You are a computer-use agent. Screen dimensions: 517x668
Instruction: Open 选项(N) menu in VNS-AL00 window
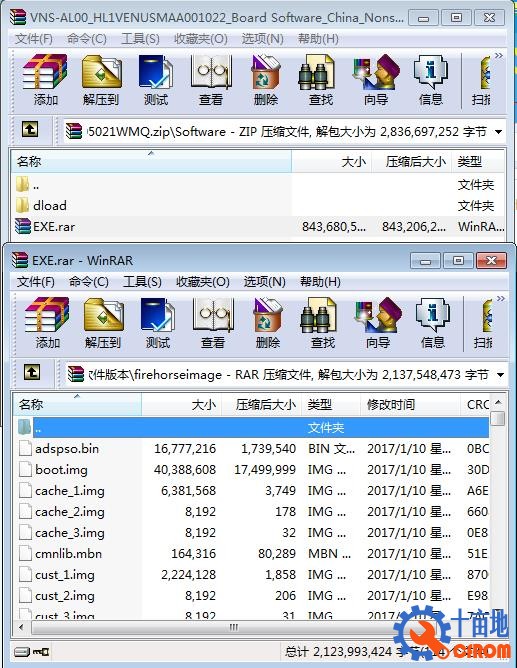coord(262,39)
